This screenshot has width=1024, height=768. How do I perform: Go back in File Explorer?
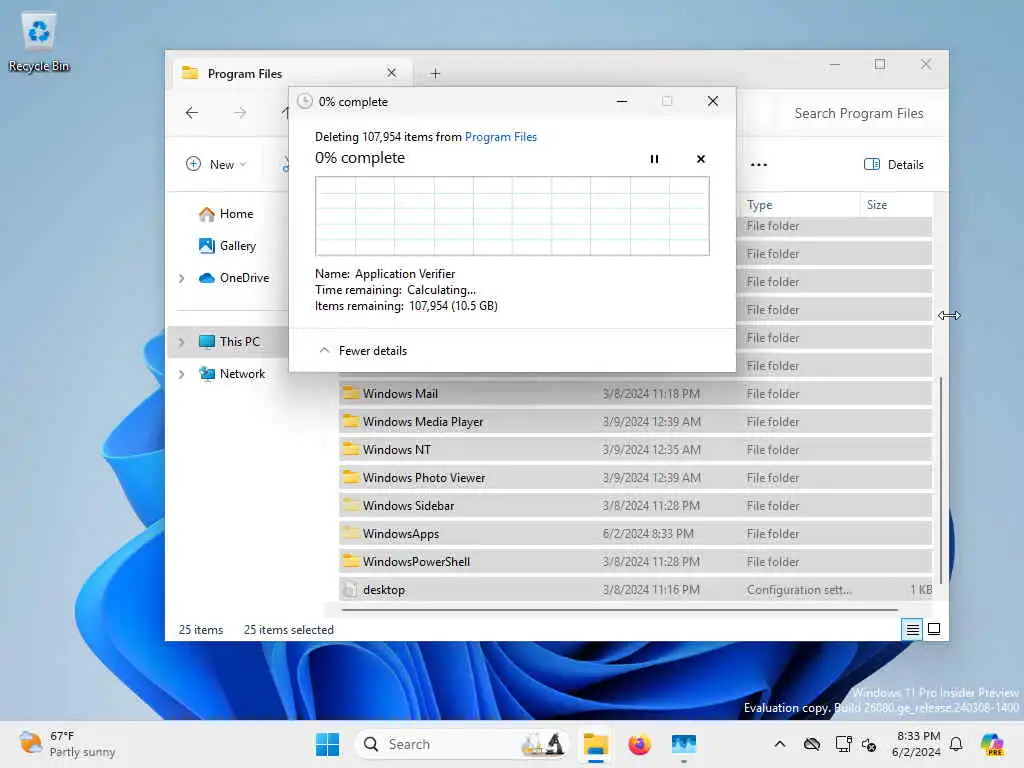tap(191, 113)
